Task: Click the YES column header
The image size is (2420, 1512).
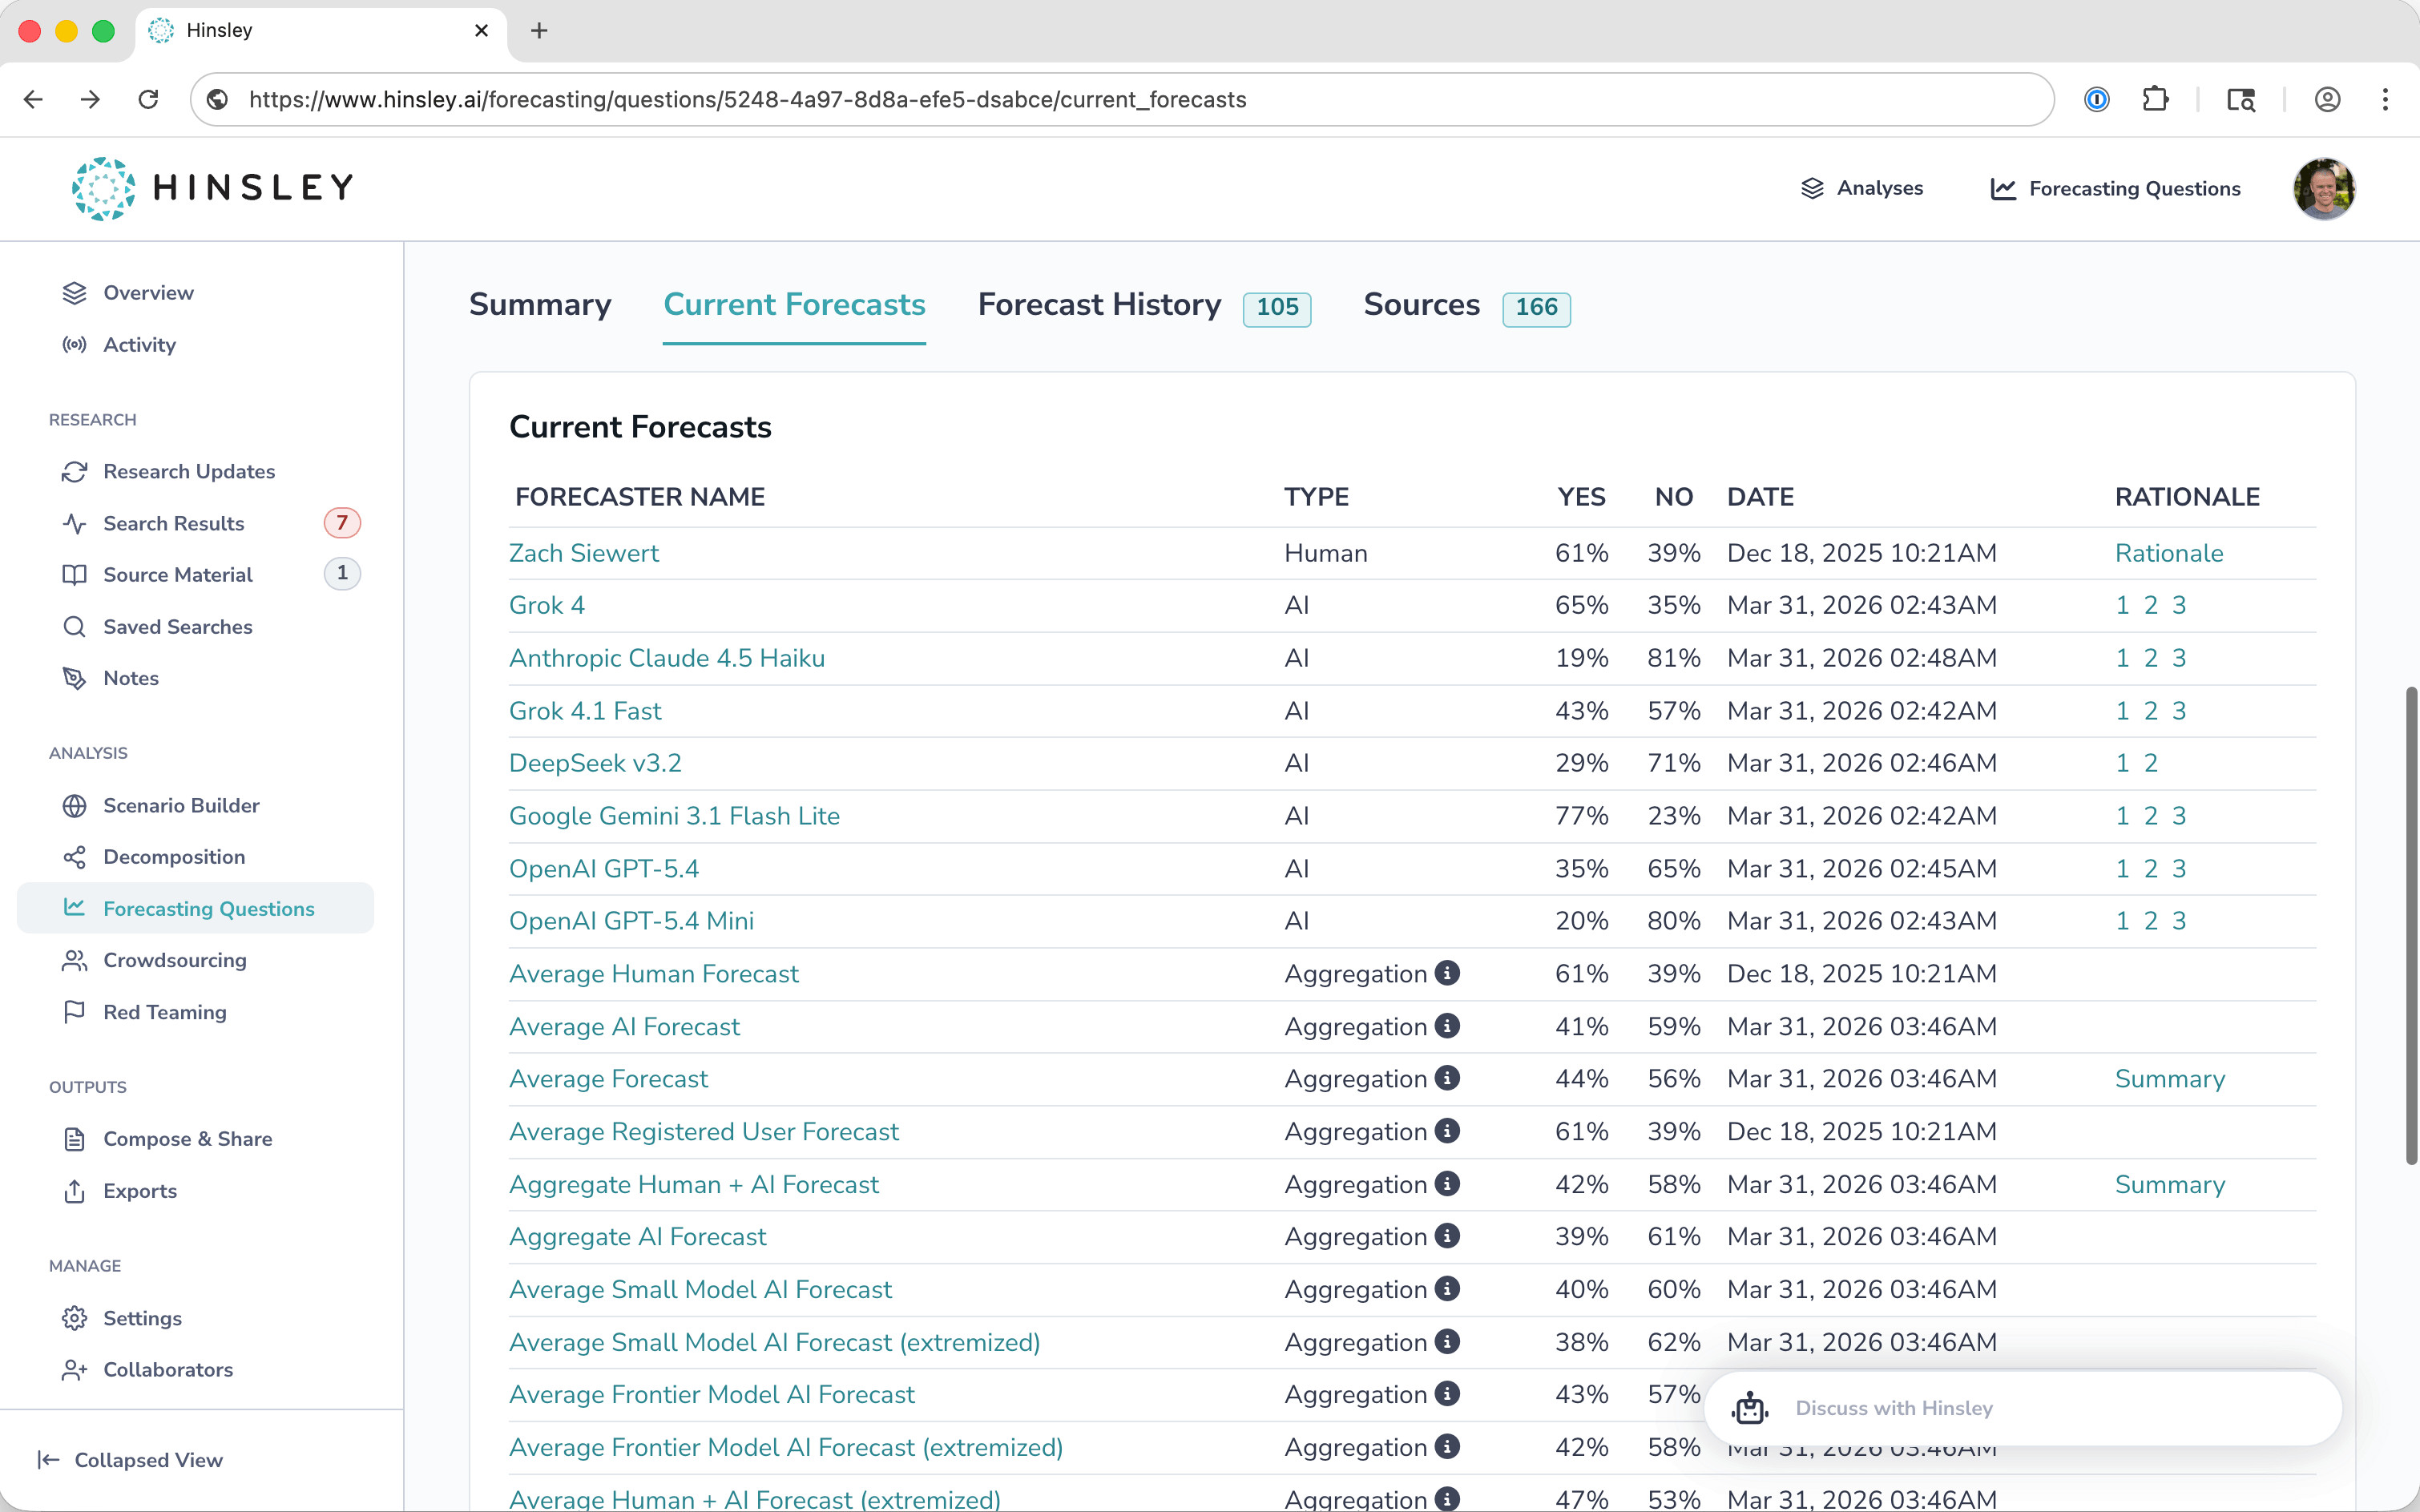Action: 1581,497
